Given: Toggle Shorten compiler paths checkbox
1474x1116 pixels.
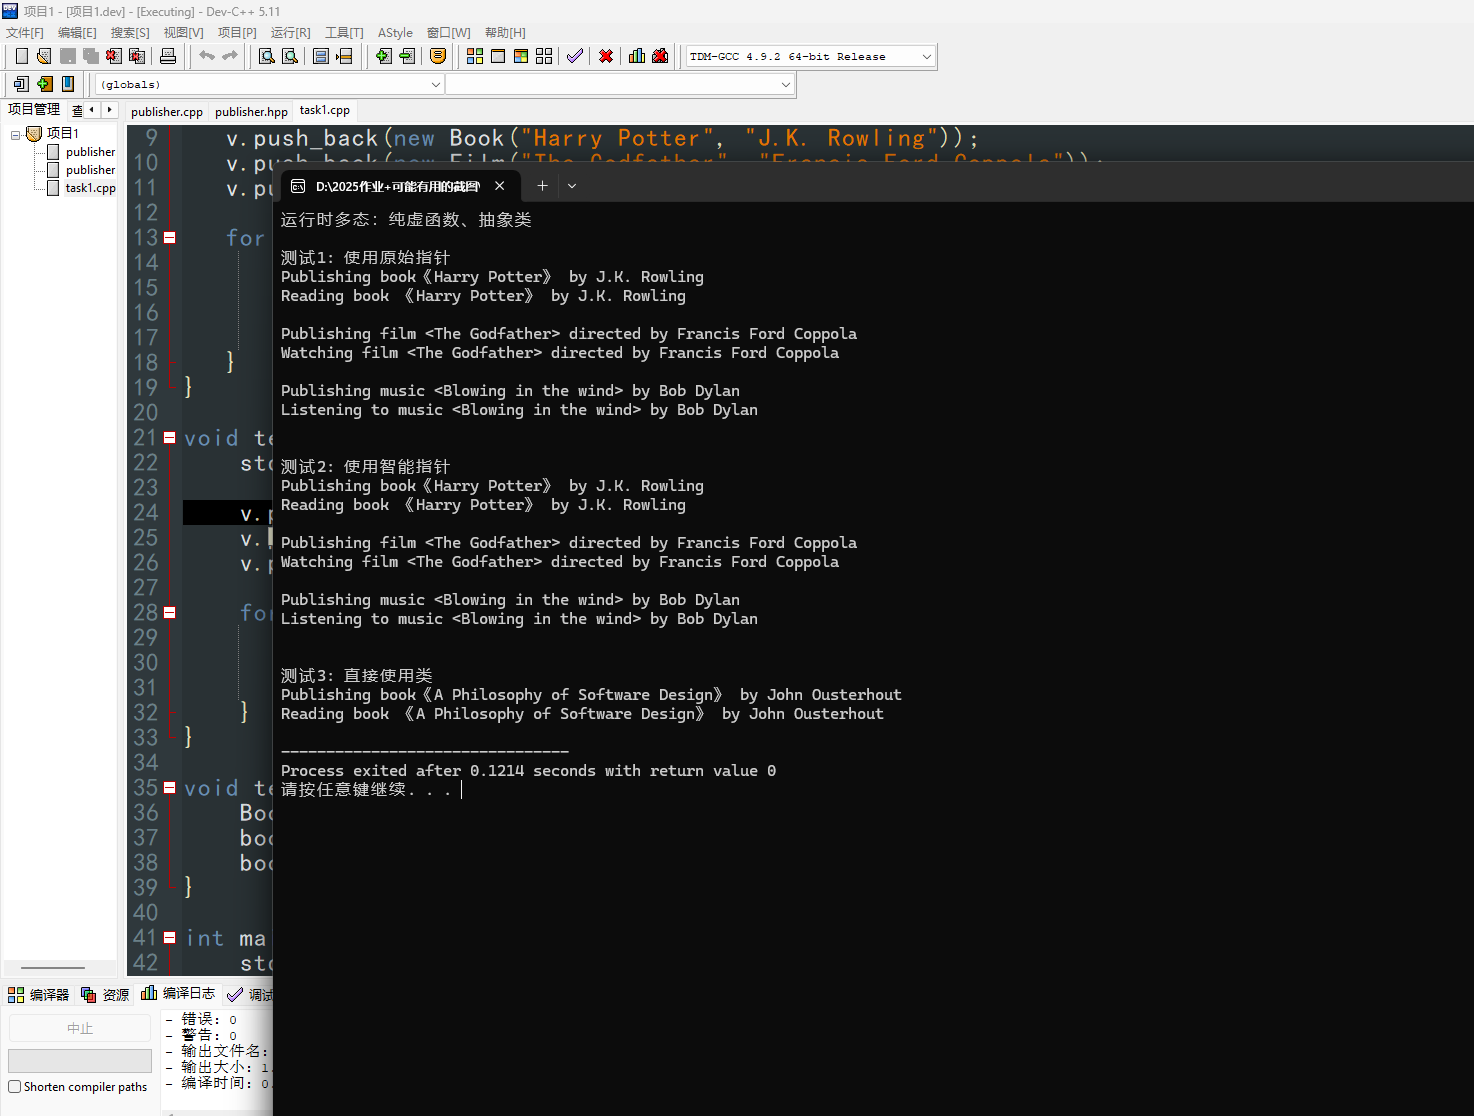Looking at the screenshot, I should coord(15,1087).
